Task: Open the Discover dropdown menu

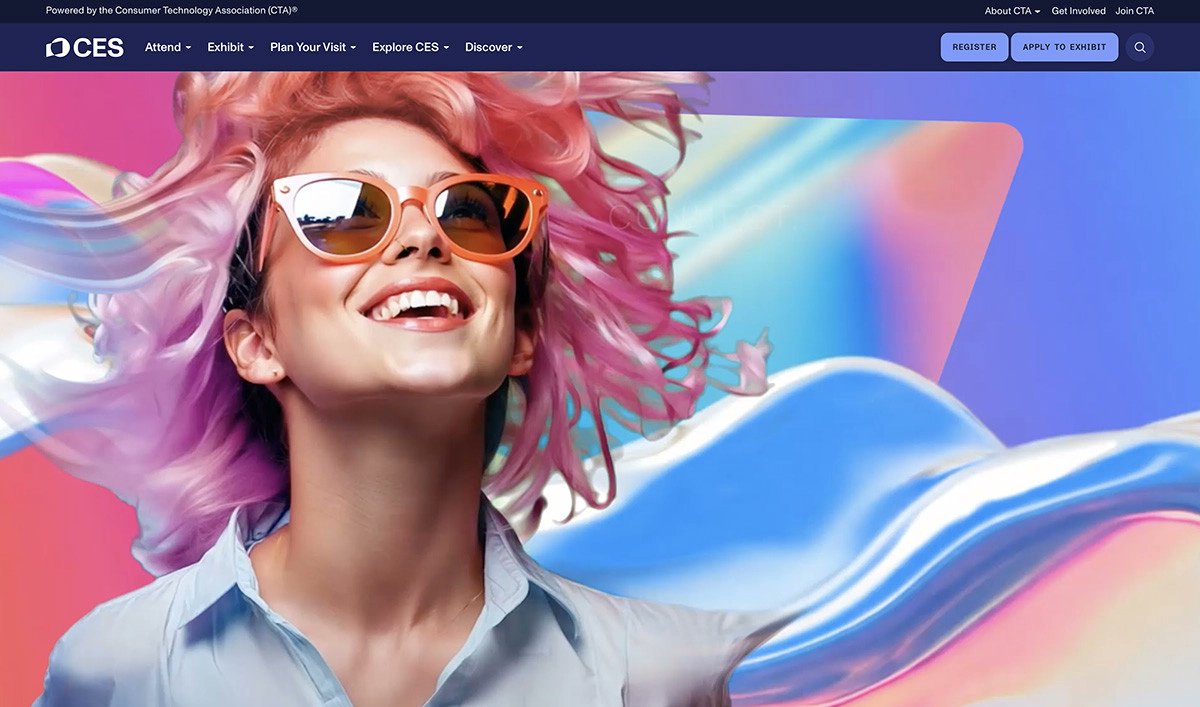Action: pos(494,47)
